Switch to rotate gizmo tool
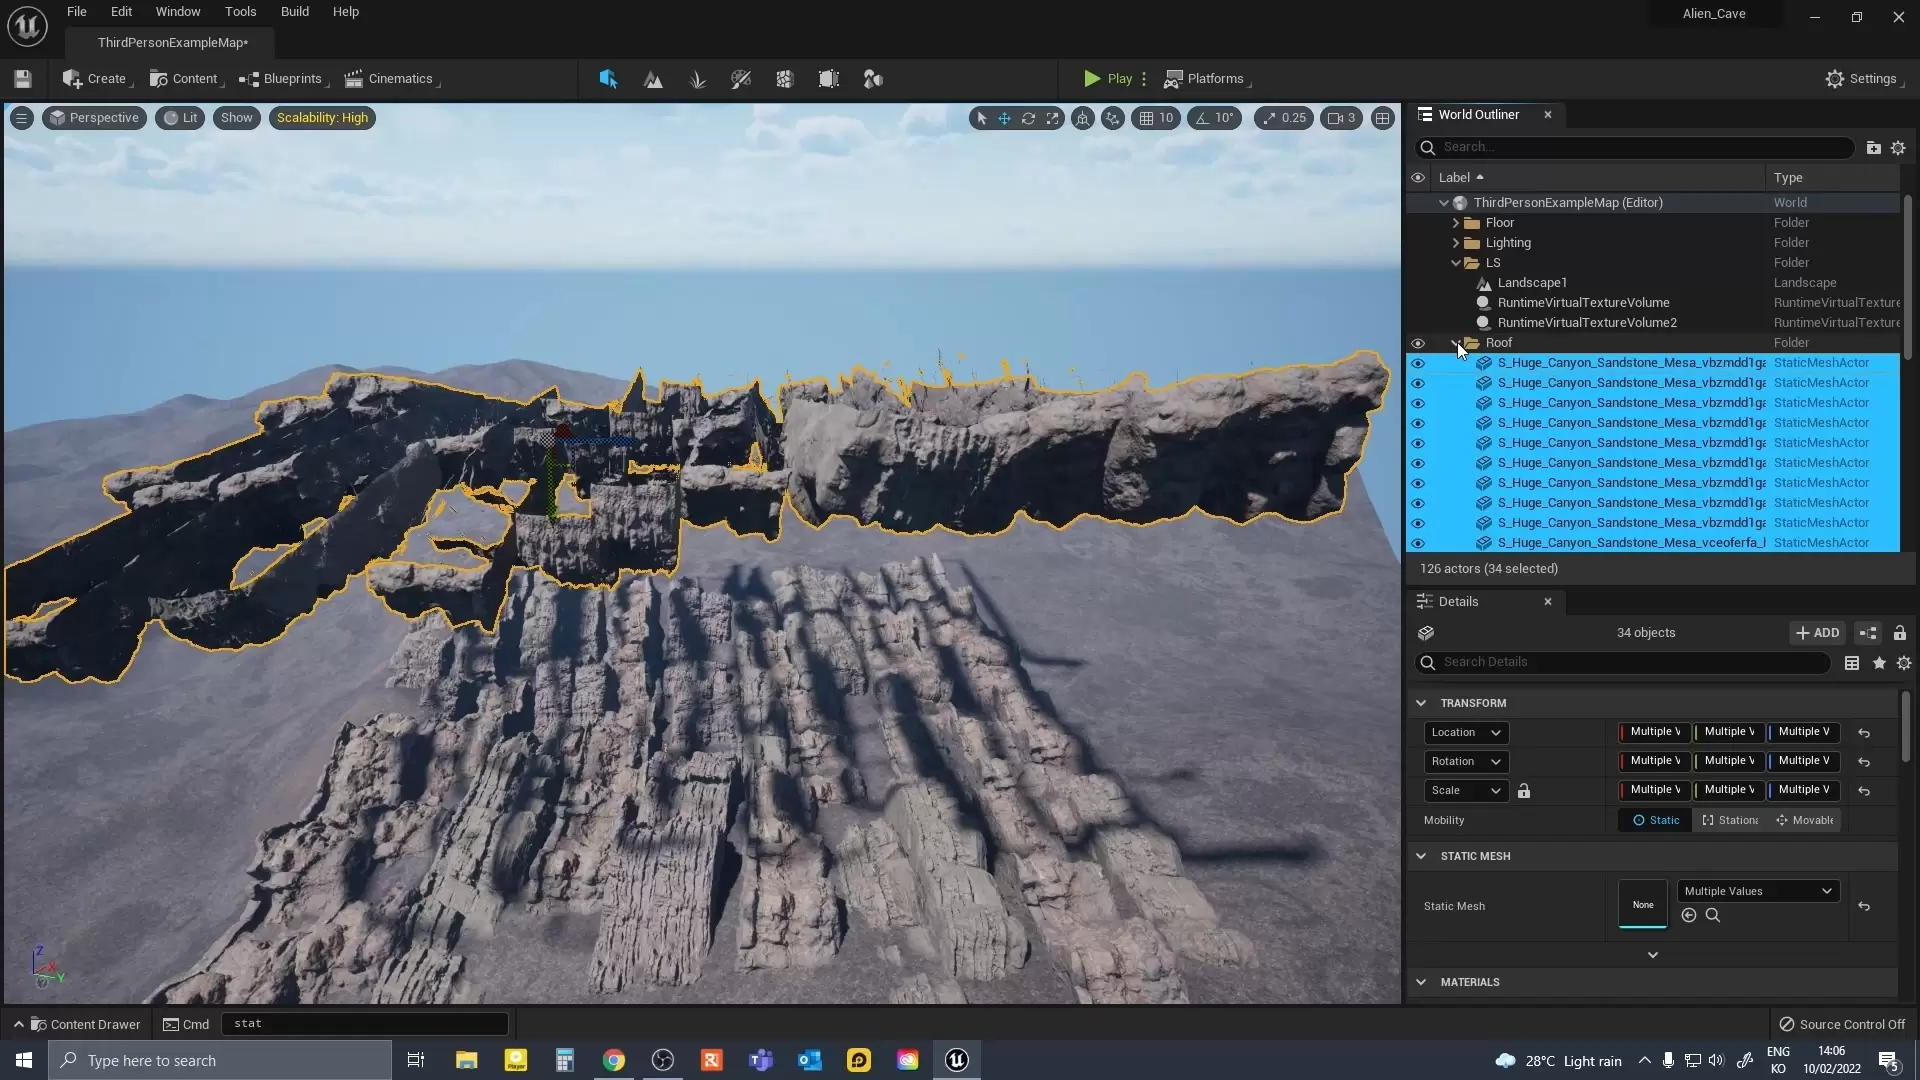Image resolution: width=1920 pixels, height=1080 pixels. click(x=1028, y=118)
